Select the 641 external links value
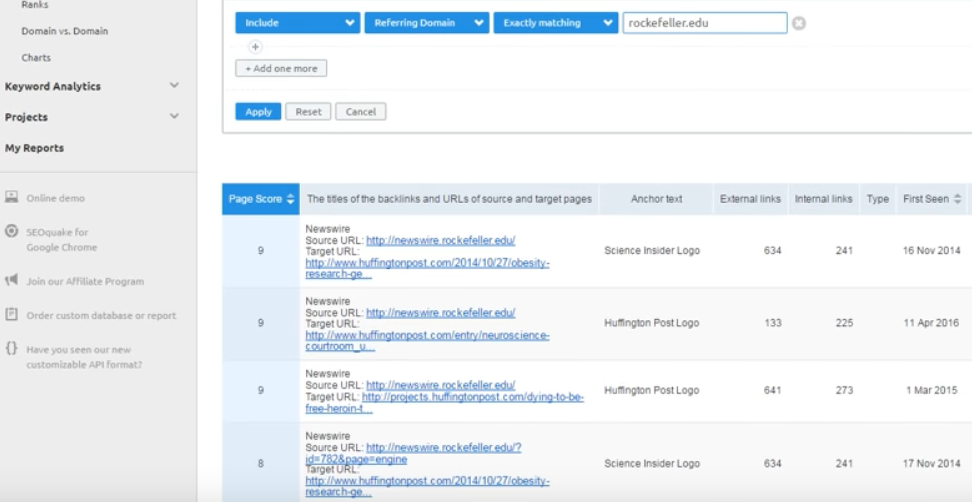 772,390
